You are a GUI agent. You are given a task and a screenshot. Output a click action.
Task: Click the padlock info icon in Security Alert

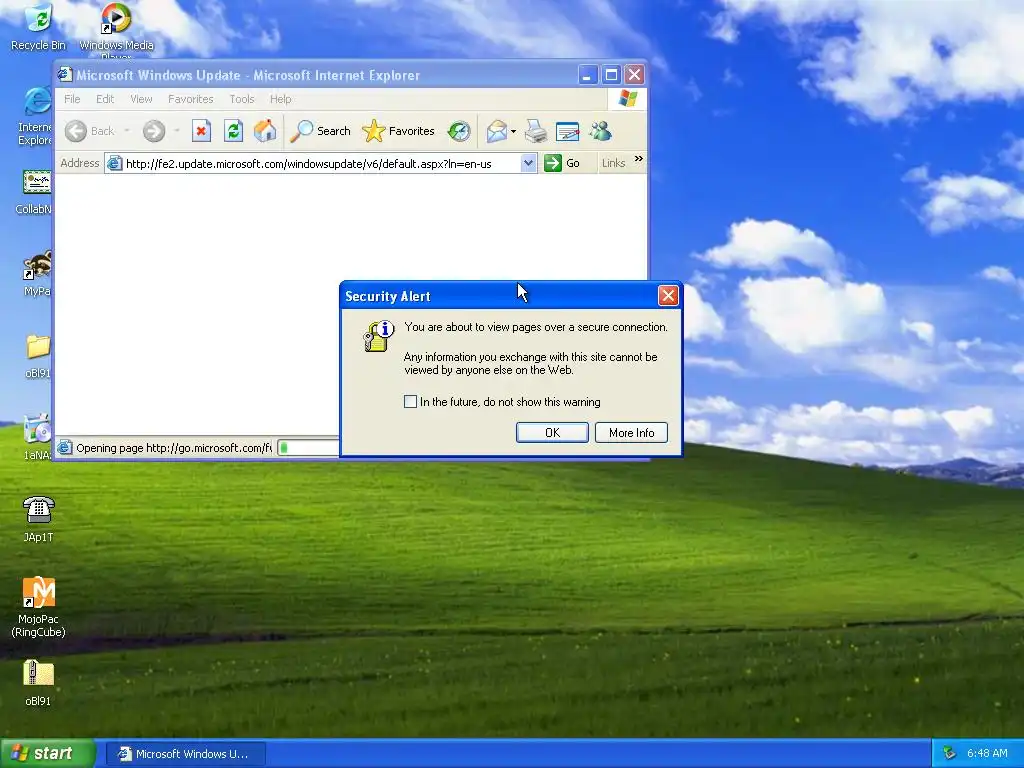[x=378, y=336]
